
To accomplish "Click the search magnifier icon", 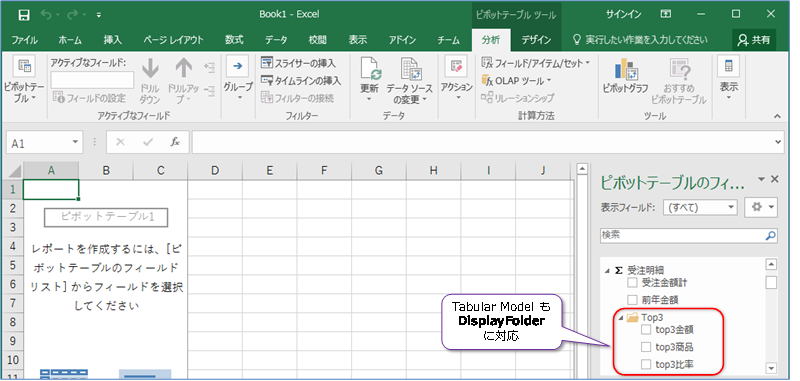I will point(770,236).
